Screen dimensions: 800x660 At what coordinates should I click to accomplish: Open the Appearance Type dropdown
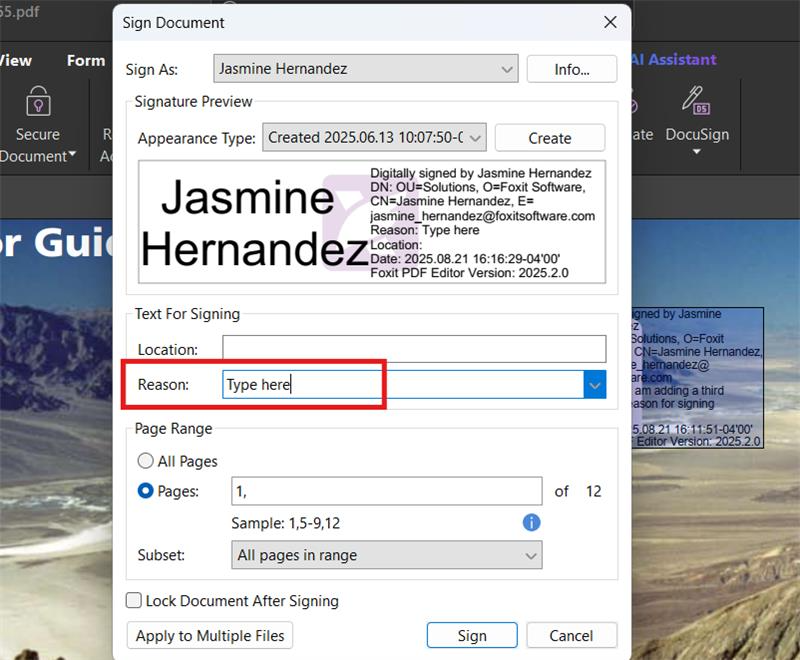tap(374, 138)
